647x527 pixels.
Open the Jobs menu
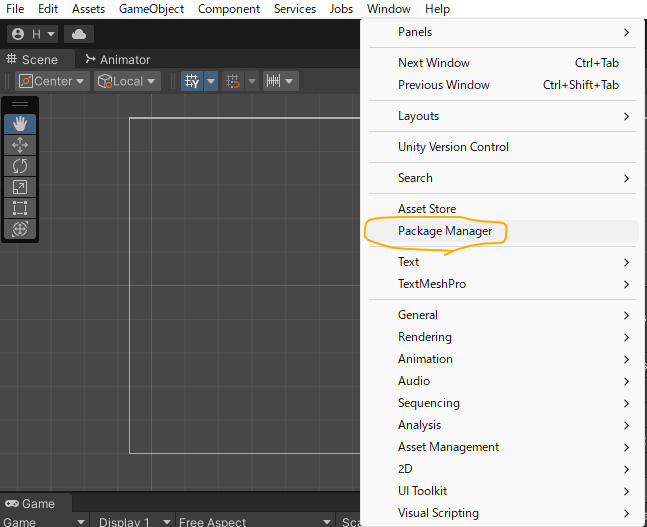[x=341, y=9]
